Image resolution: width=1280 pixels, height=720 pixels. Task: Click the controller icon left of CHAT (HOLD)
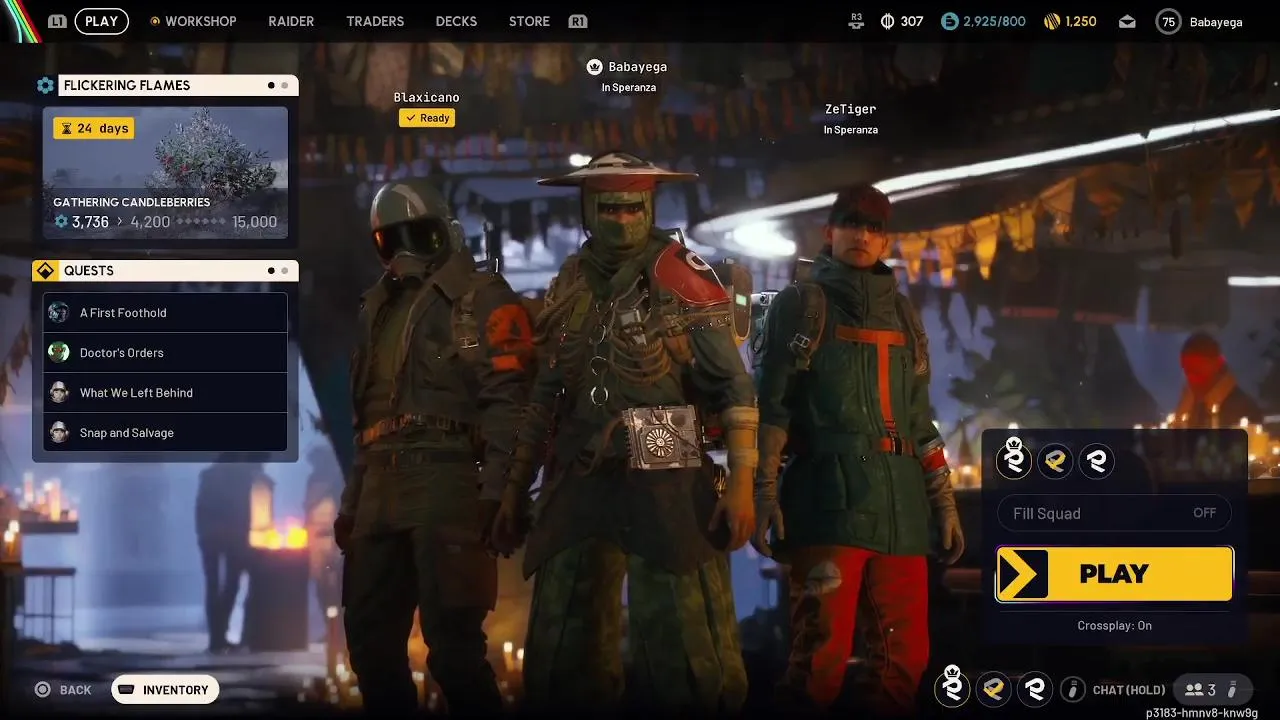coord(1073,689)
